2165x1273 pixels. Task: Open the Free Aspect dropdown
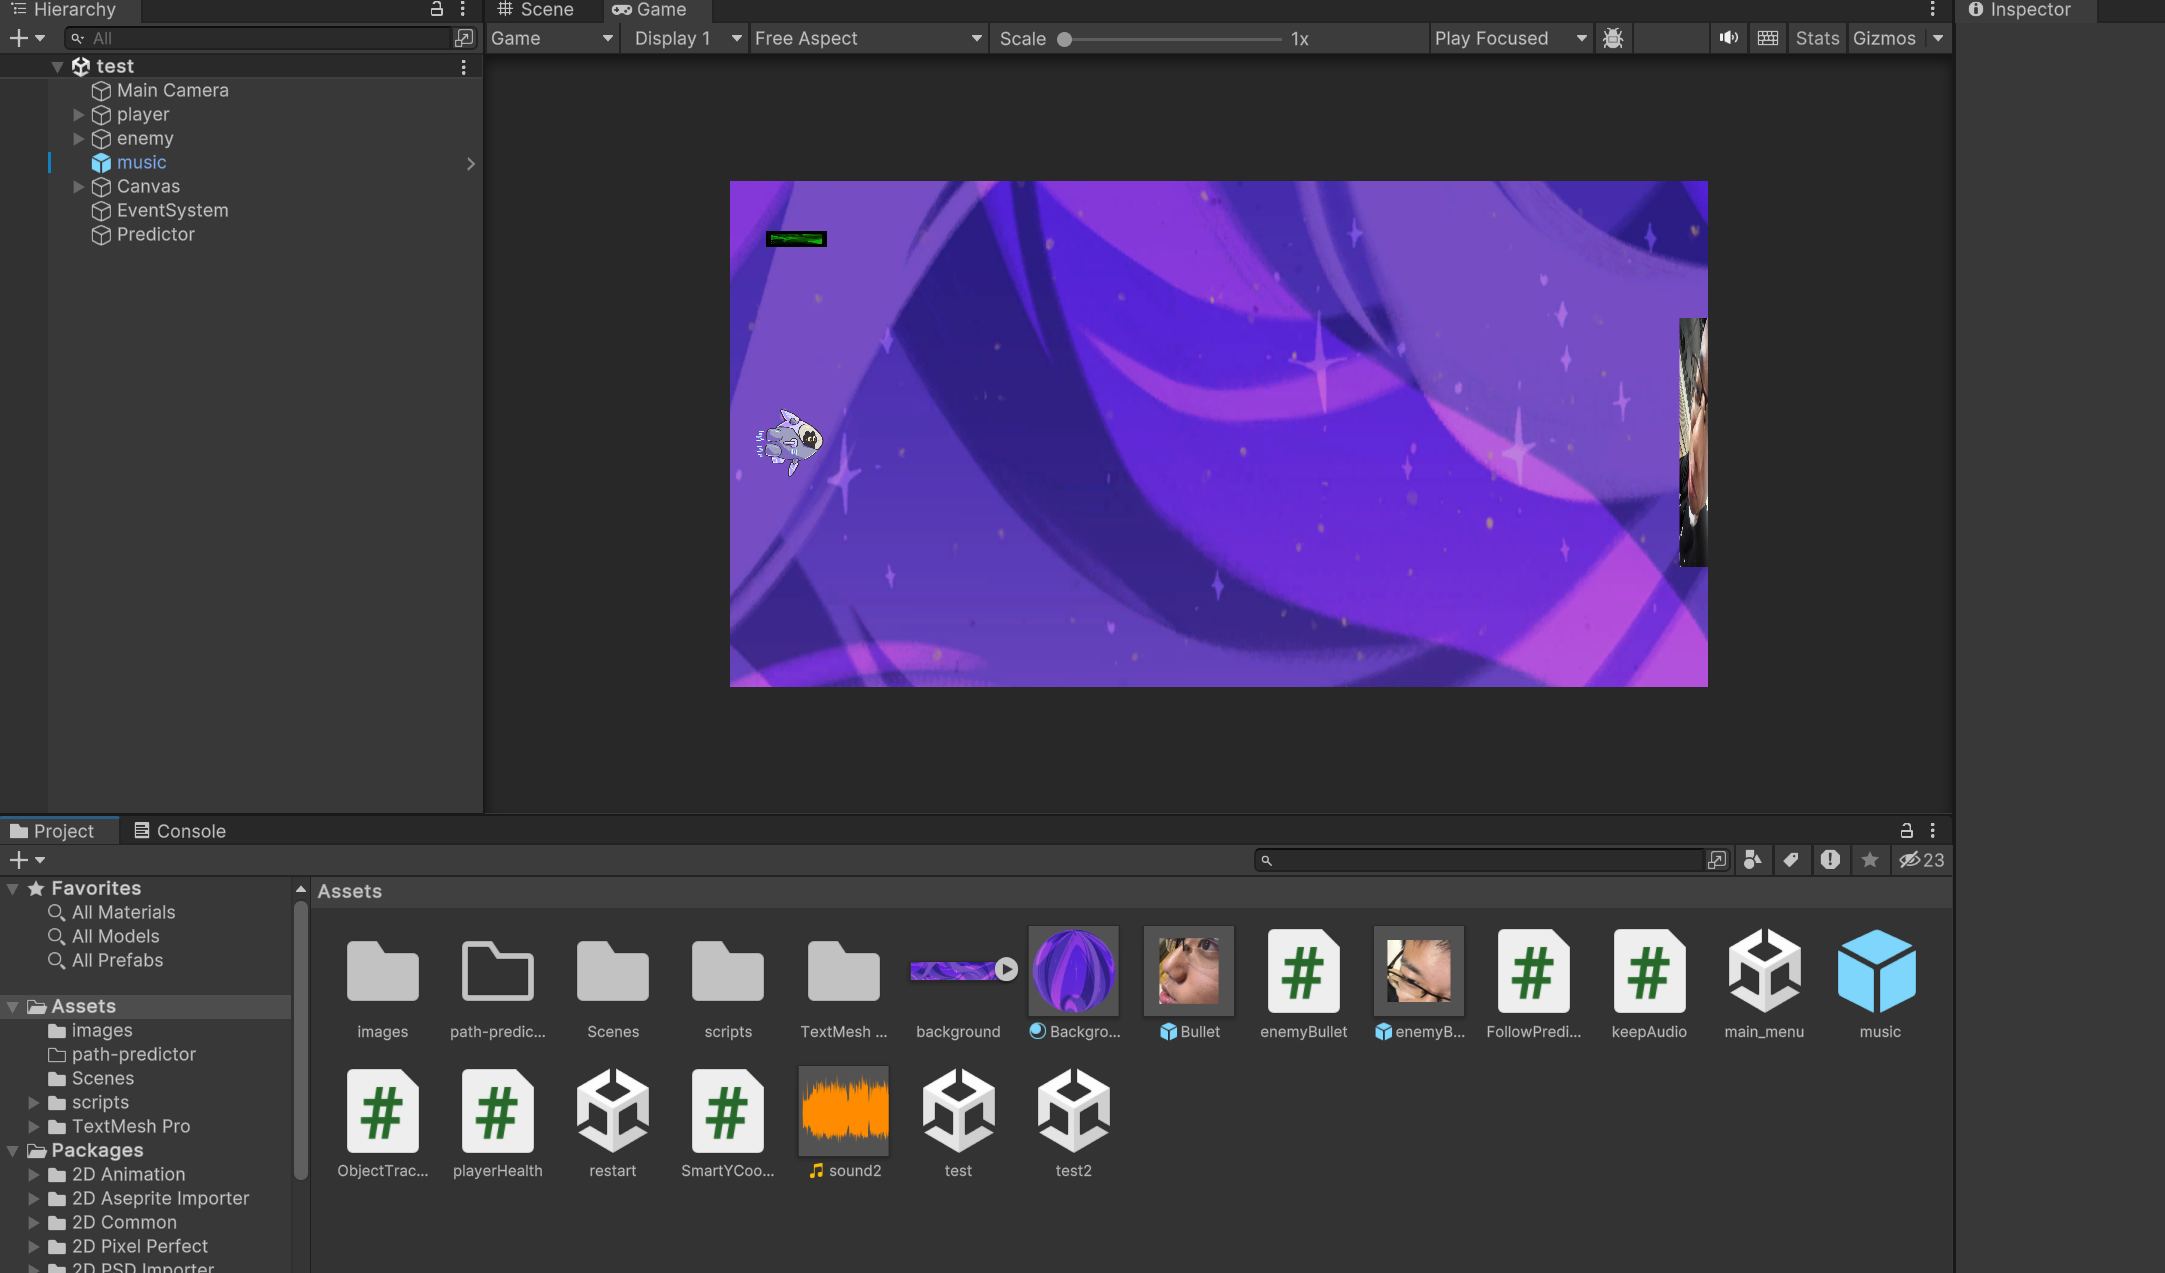tap(866, 38)
